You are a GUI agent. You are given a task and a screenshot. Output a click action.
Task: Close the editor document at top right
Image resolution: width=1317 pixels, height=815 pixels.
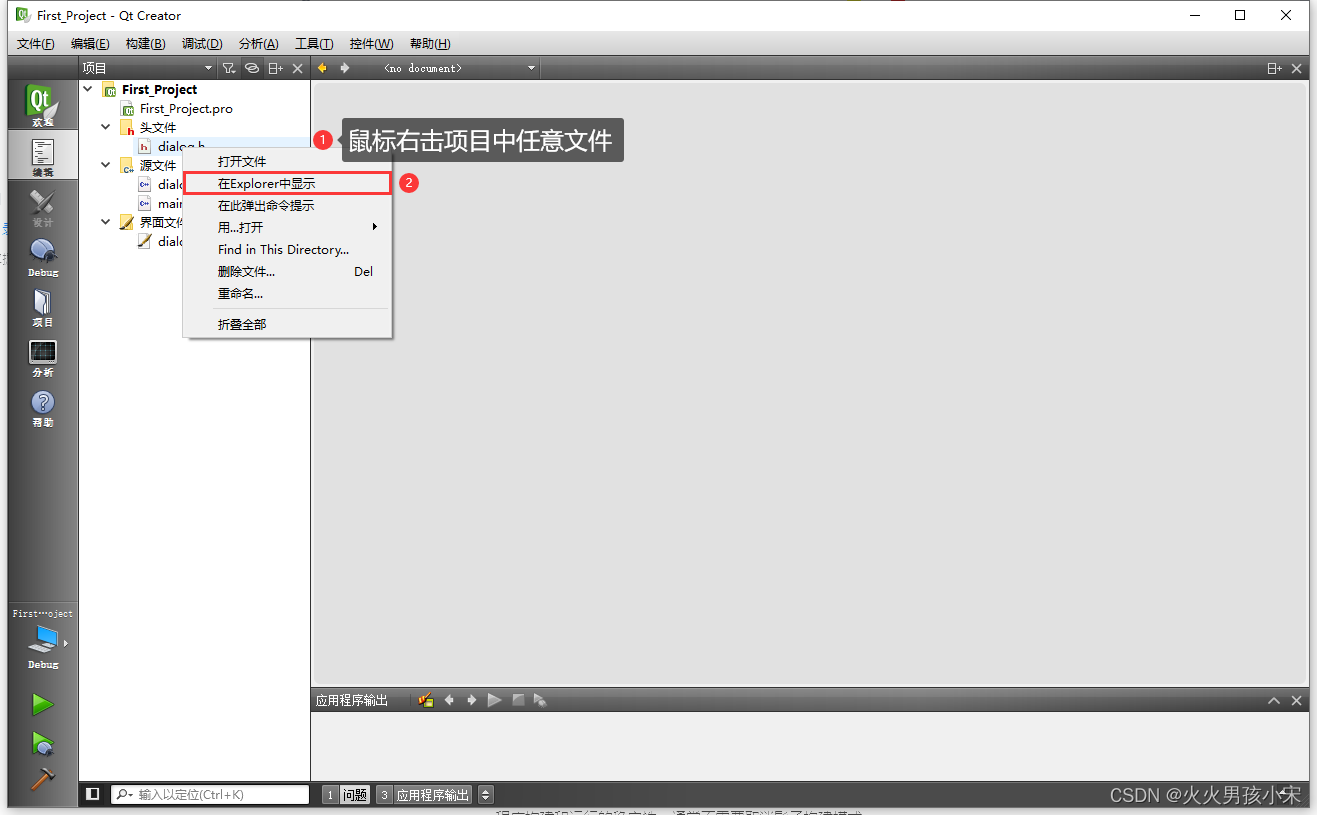(x=1297, y=68)
